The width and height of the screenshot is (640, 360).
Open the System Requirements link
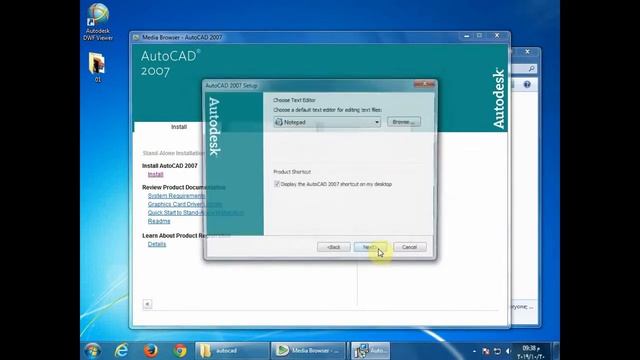[176, 196]
